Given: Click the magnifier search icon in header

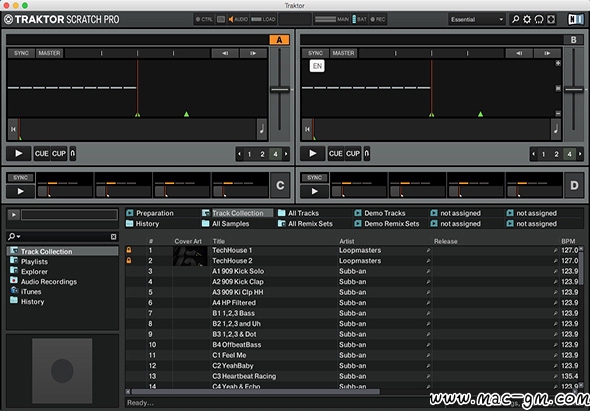Looking at the screenshot, I should click(515, 19).
